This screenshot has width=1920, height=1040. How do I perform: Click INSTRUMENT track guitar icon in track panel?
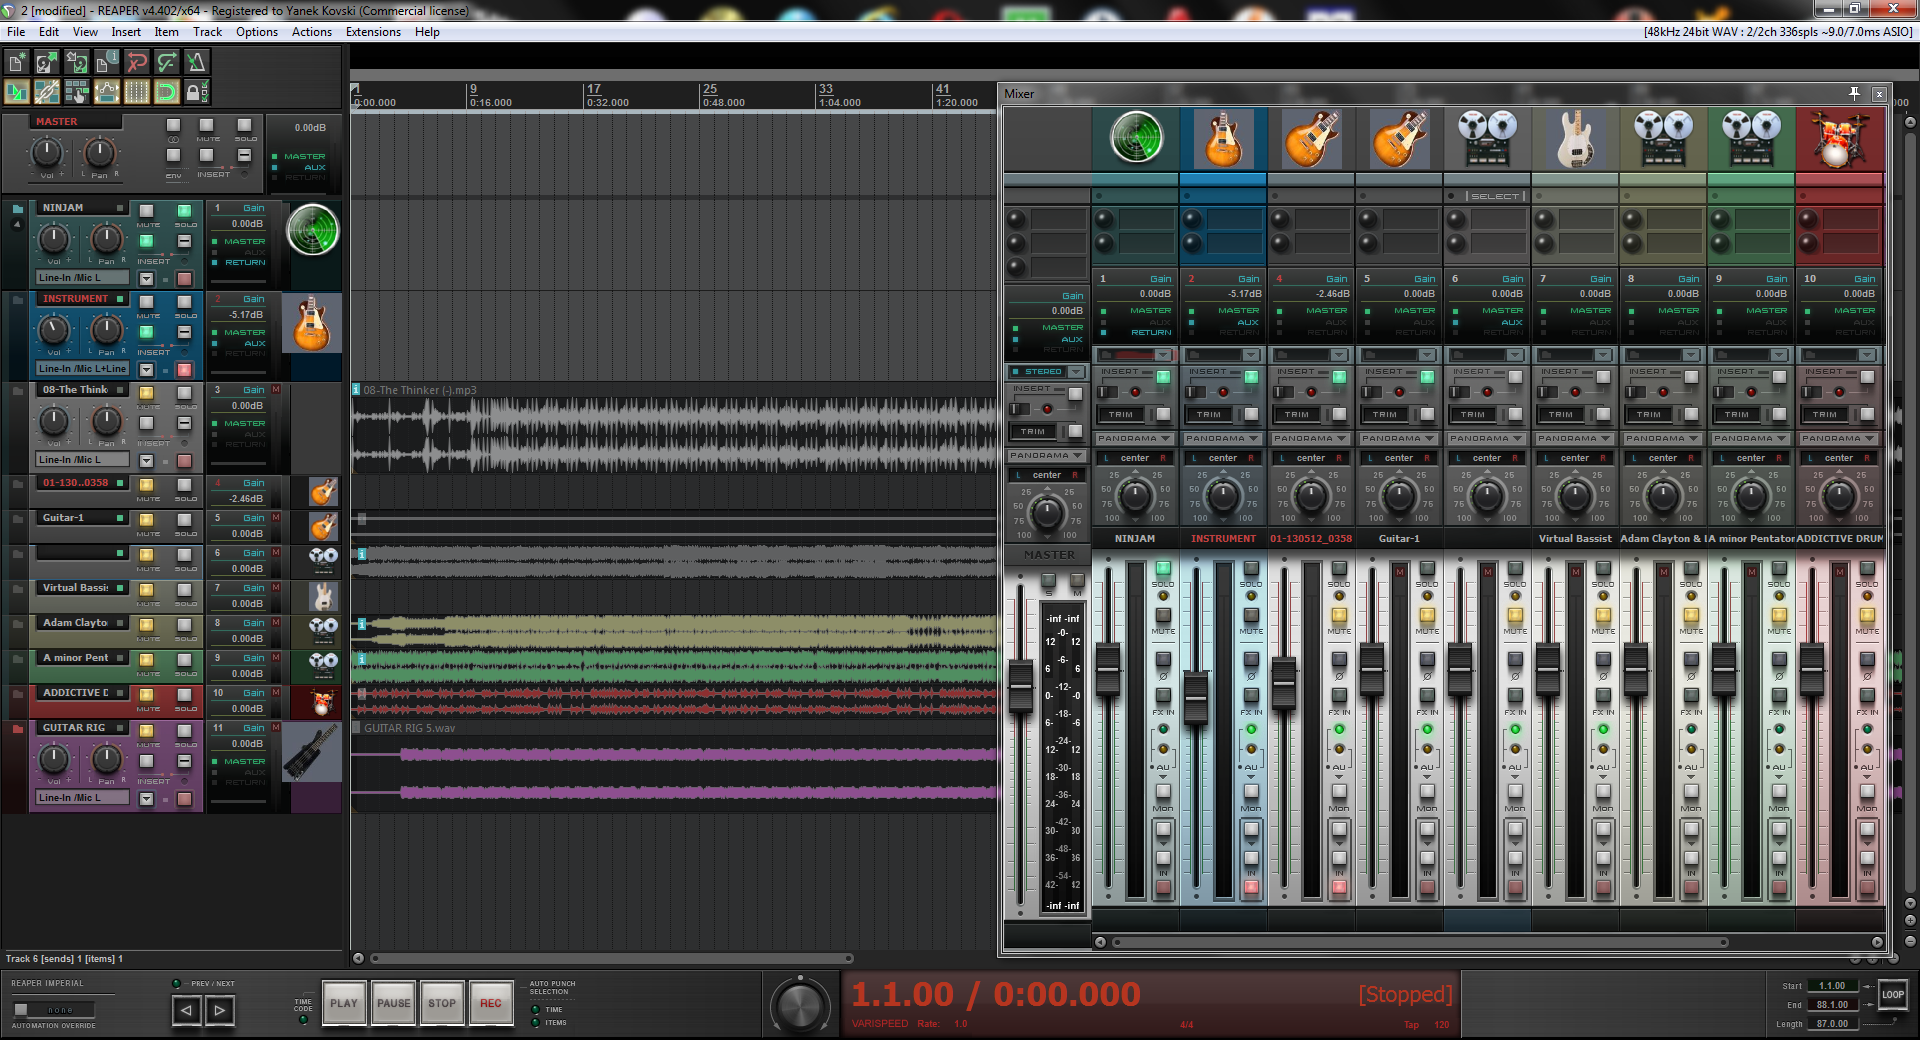point(311,323)
